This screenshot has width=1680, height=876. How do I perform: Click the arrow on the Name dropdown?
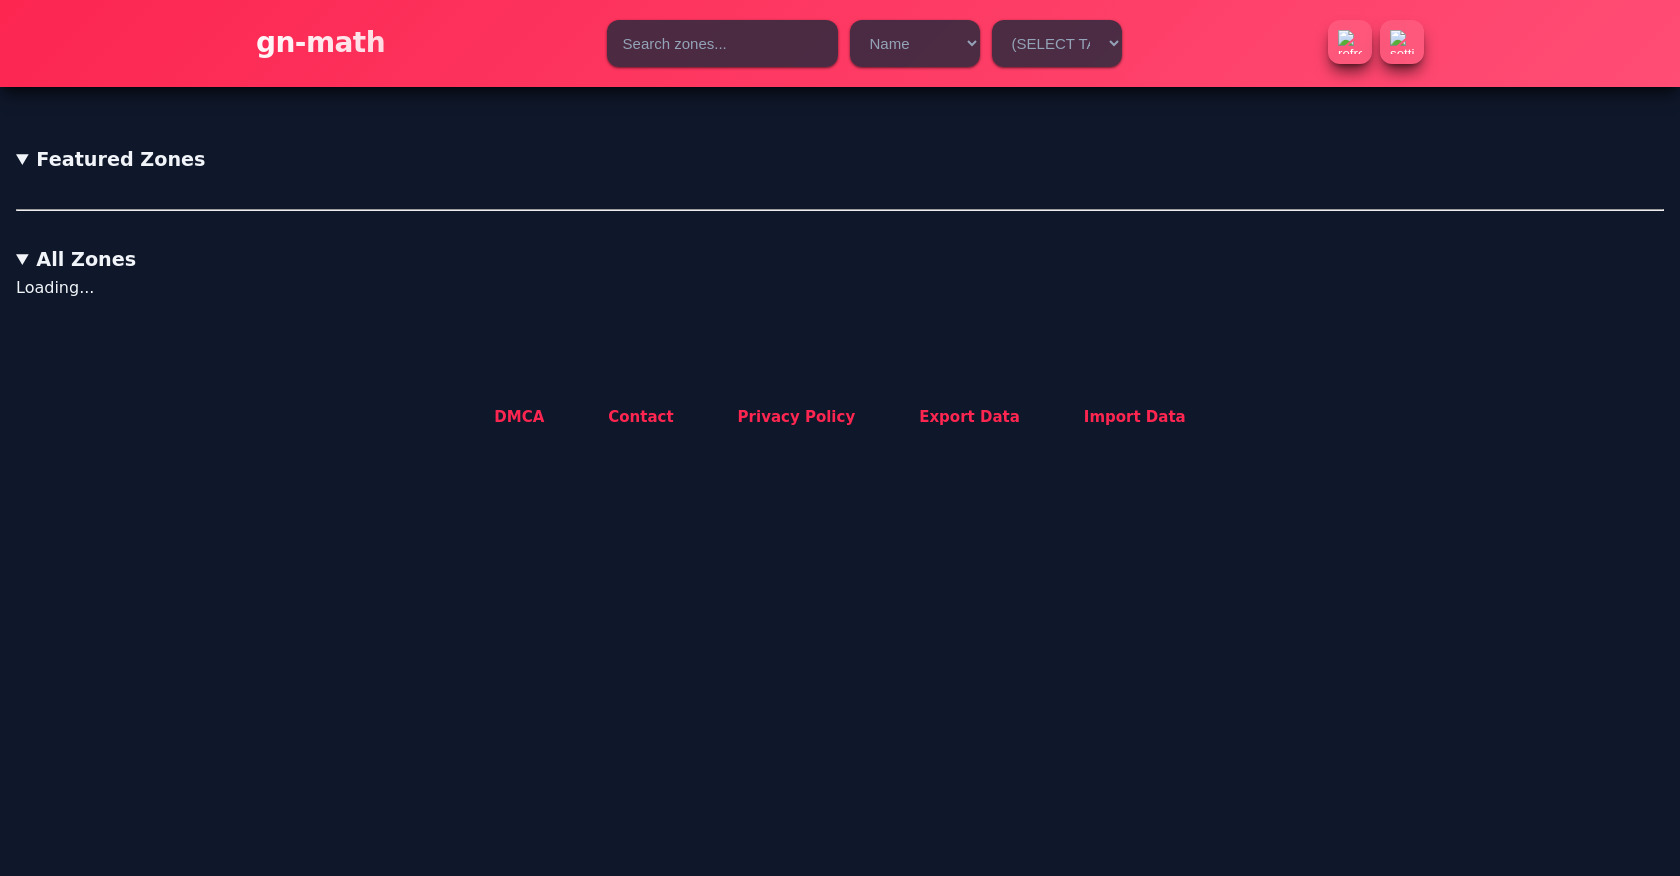[971, 44]
